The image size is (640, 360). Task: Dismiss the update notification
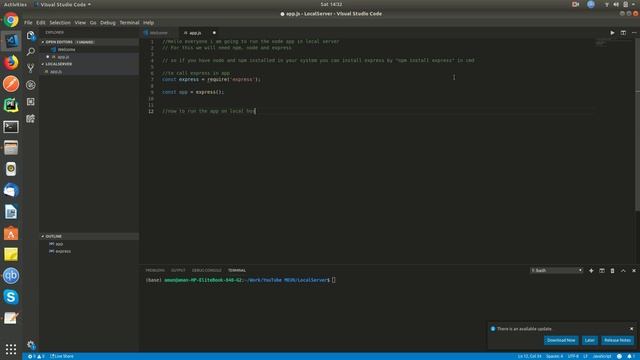631,329
